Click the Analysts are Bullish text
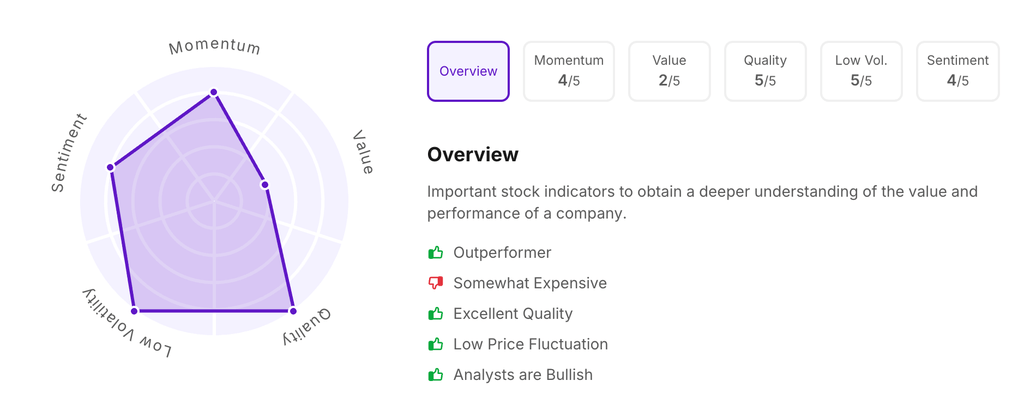This screenshot has height=400, width=1024. (x=522, y=375)
